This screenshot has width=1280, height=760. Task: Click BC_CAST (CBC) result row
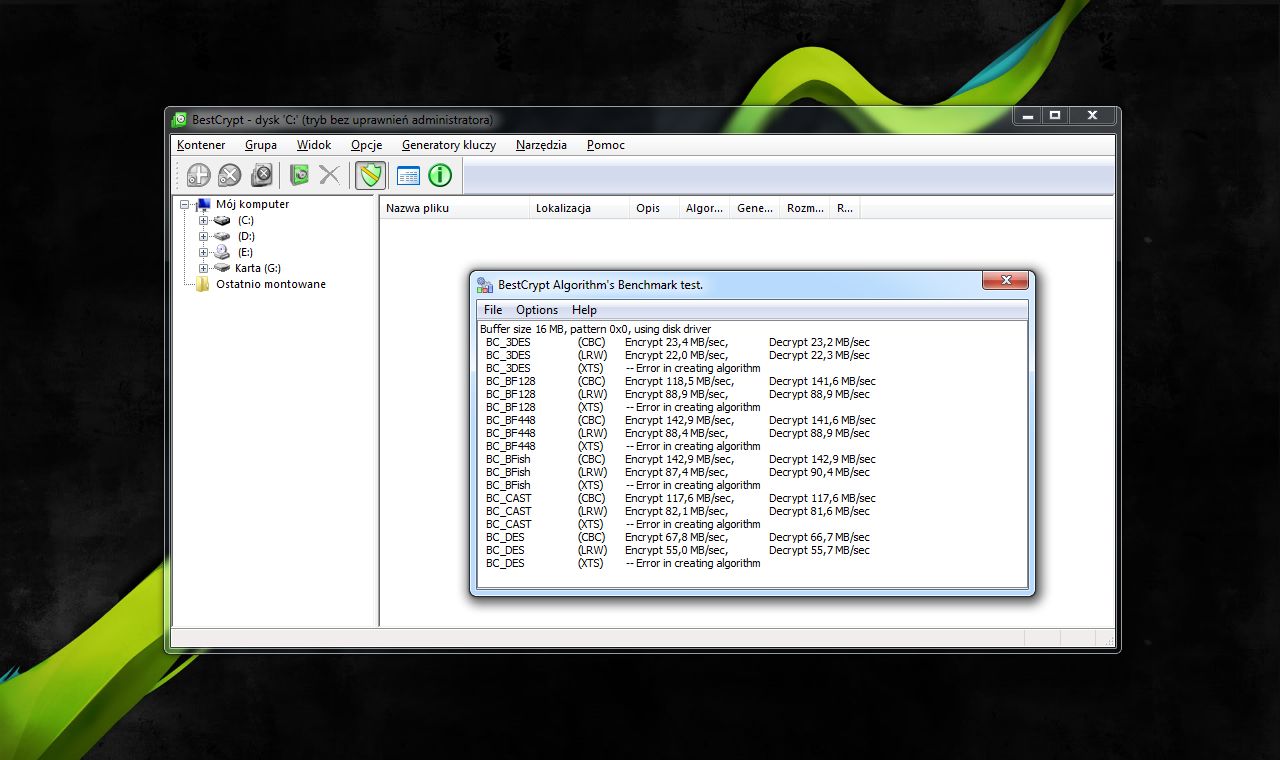point(681,498)
